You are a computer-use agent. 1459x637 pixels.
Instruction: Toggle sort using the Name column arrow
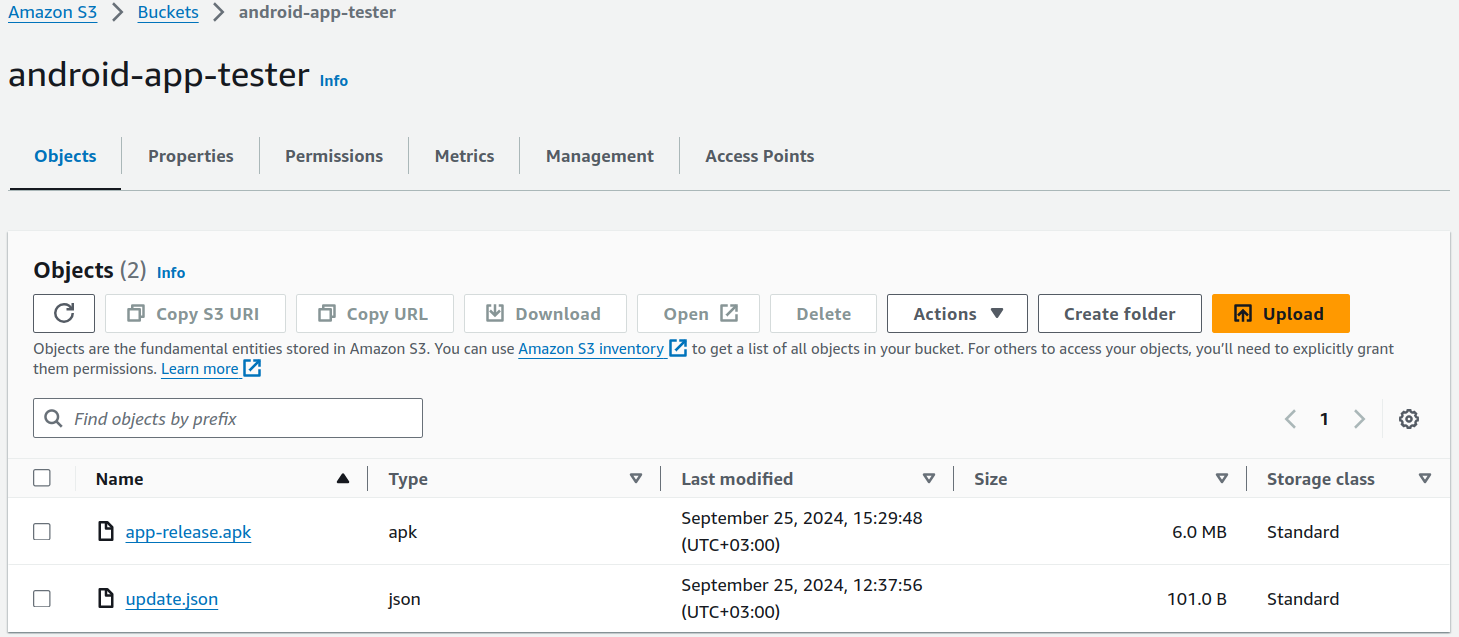click(344, 478)
